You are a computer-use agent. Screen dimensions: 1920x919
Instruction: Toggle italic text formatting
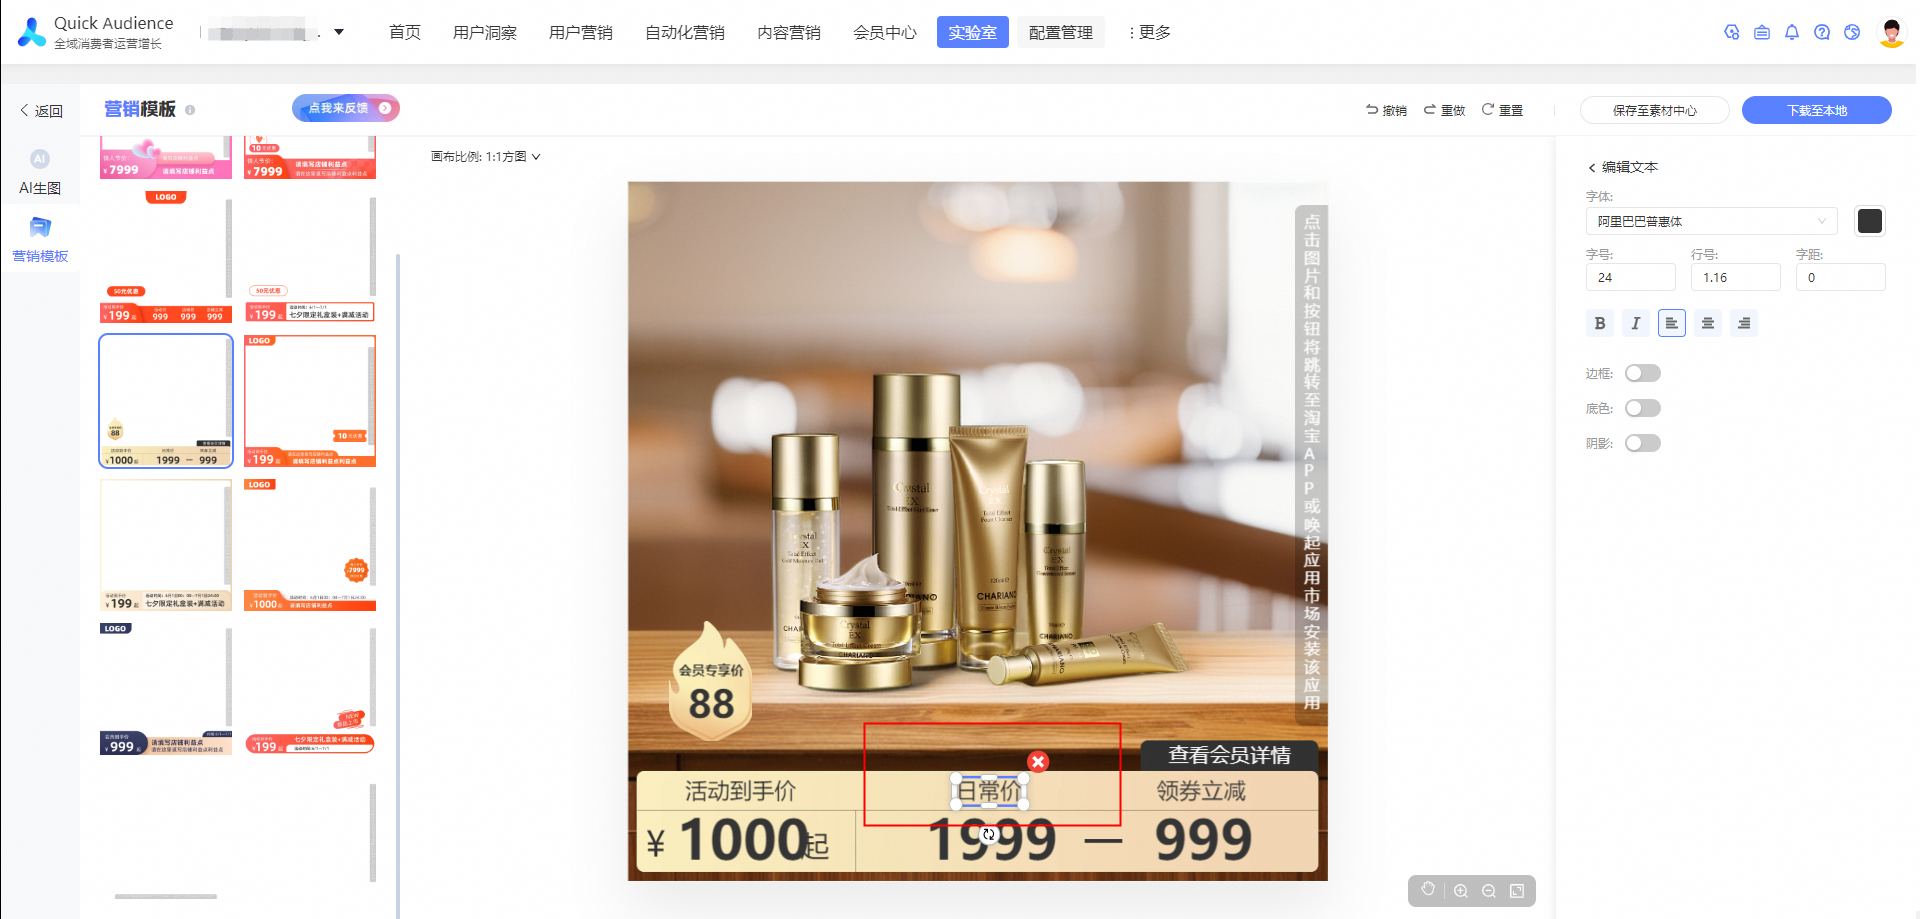1636,323
